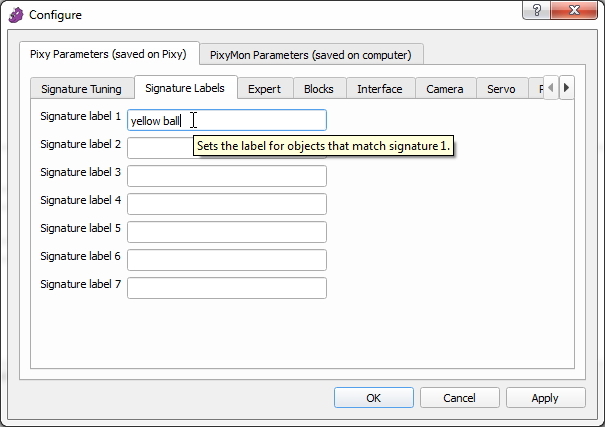
Task: Go to the Interface tab
Action: (379, 89)
